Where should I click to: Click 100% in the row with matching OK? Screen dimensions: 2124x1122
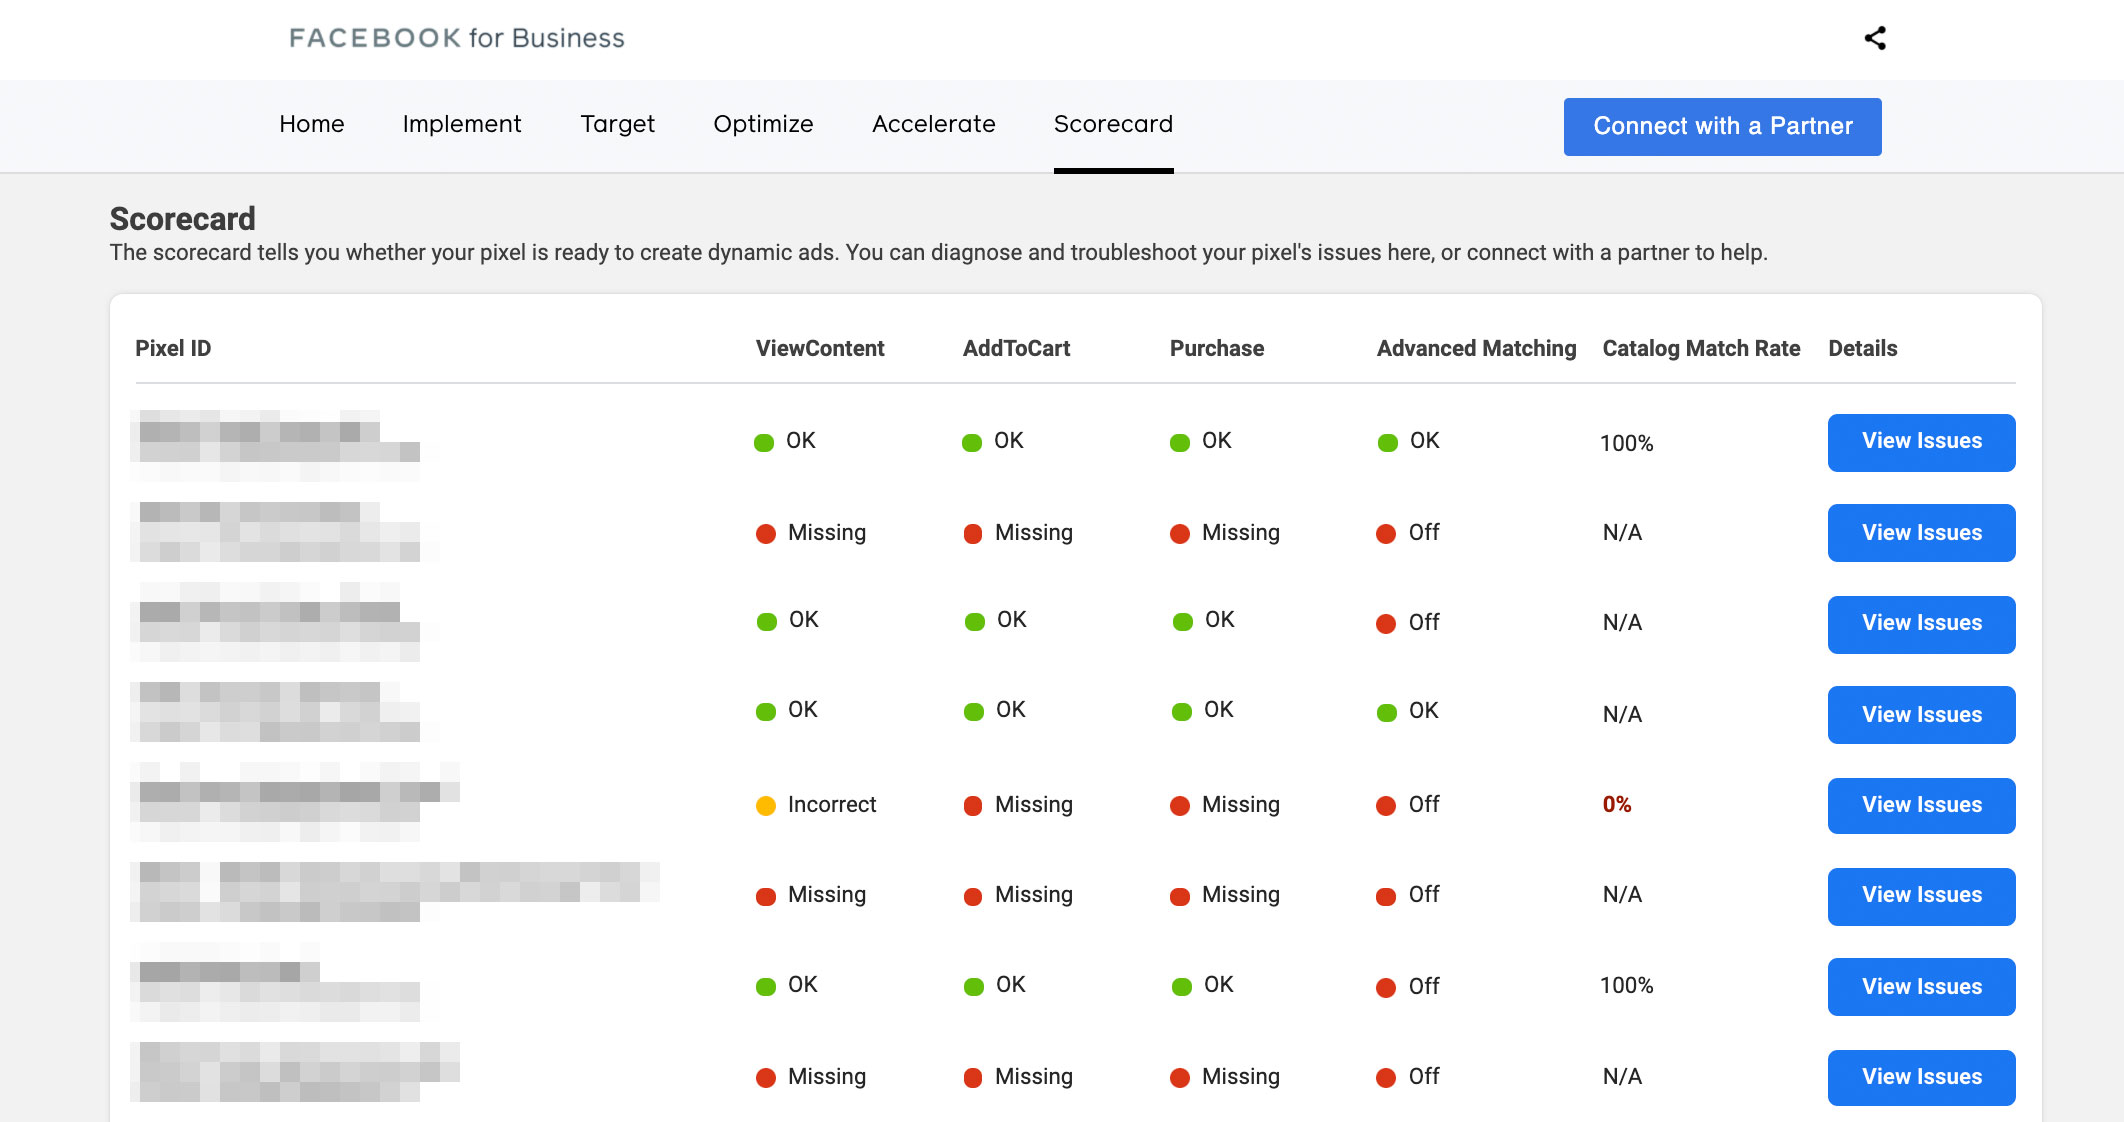pyautogui.click(x=1627, y=443)
